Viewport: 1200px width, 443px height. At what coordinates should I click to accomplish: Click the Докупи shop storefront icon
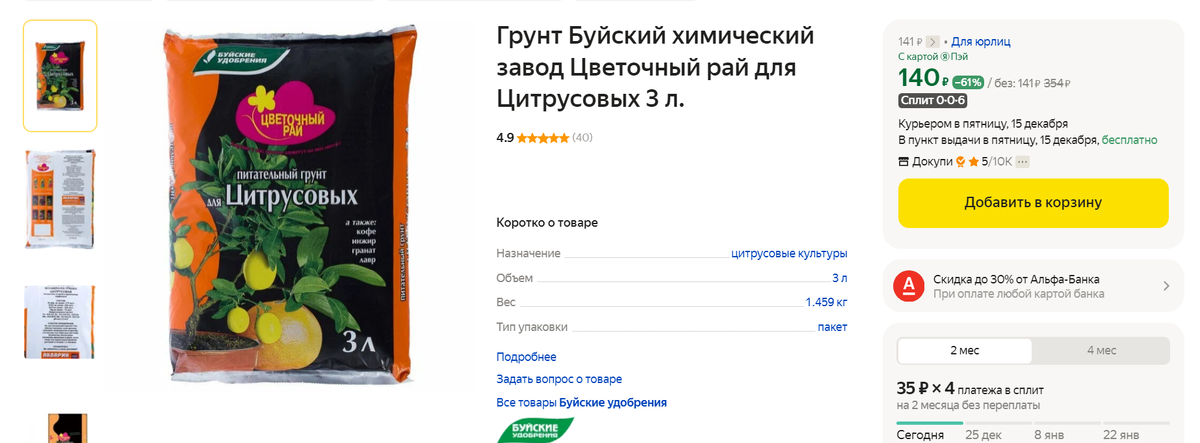pos(904,161)
